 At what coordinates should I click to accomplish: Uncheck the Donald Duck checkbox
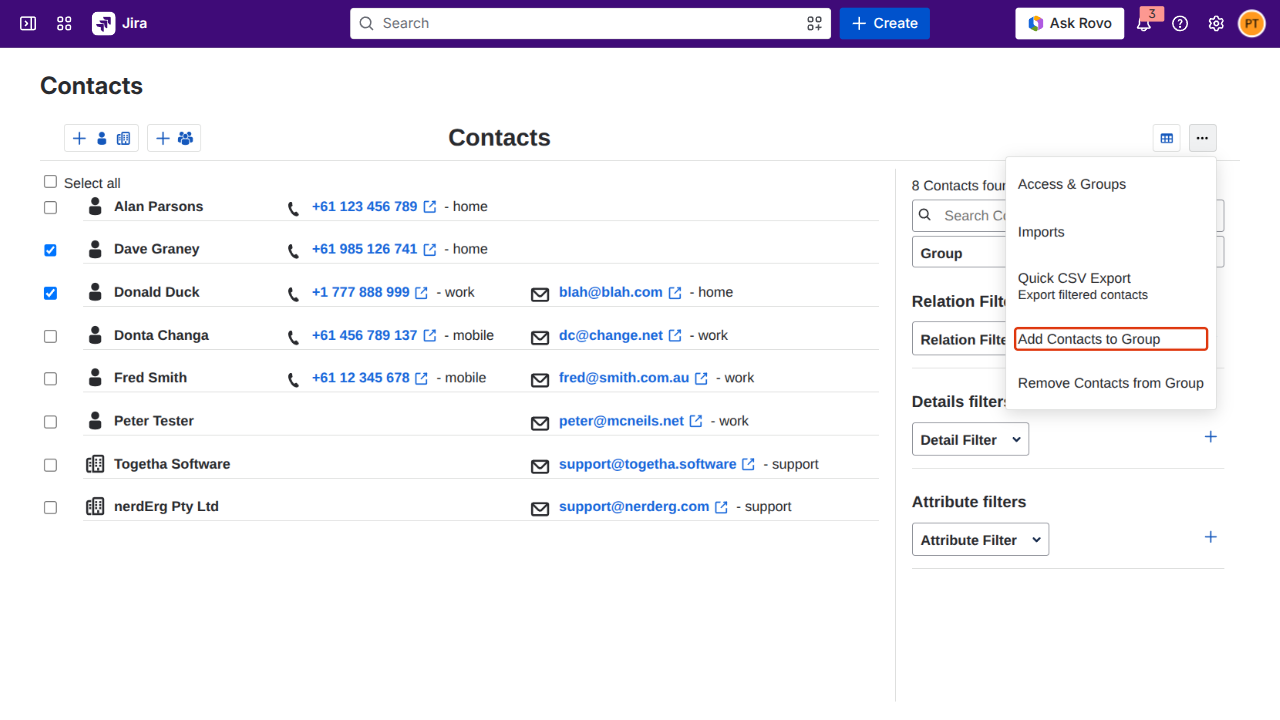[50, 293]
